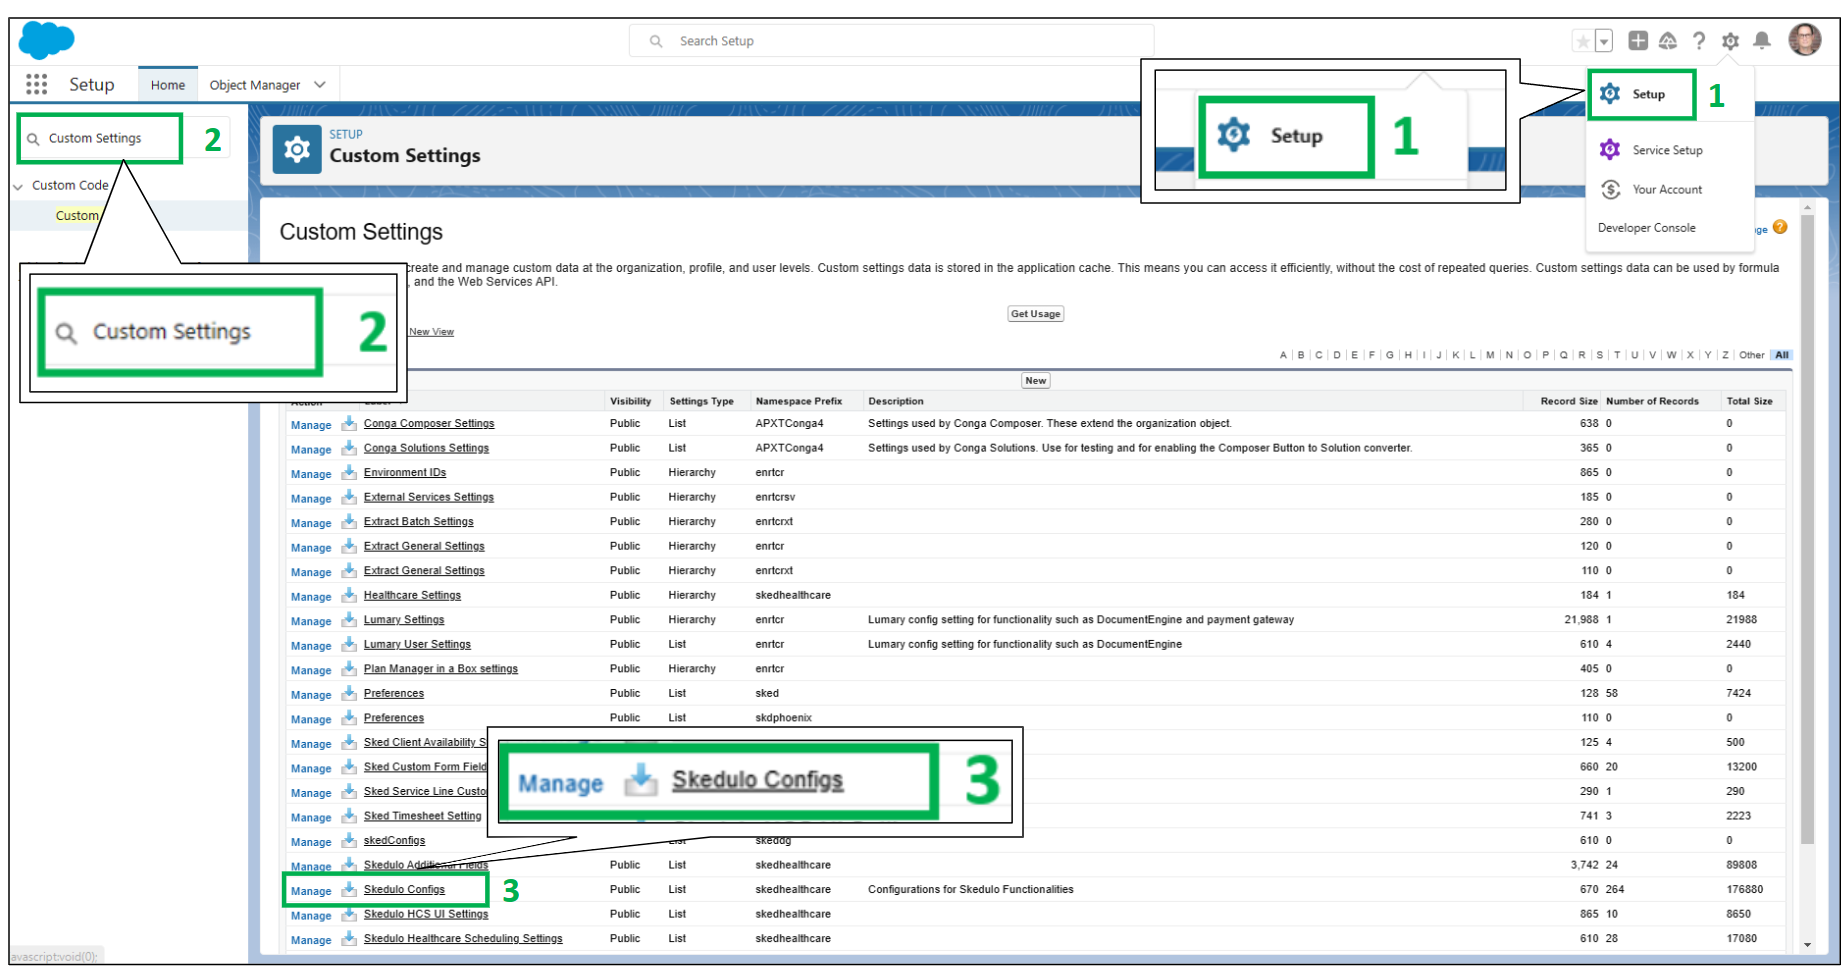
Task: Expand the Object Manager tab dropdown
Action: 320,85
